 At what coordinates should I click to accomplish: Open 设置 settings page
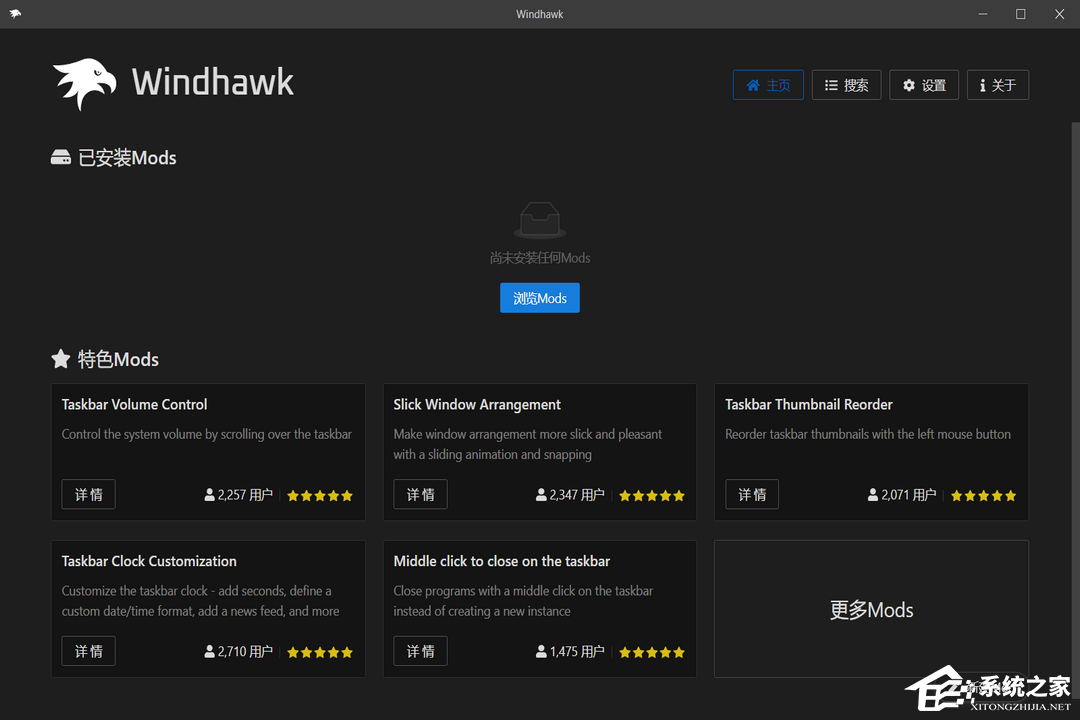[x=924, y=85]
